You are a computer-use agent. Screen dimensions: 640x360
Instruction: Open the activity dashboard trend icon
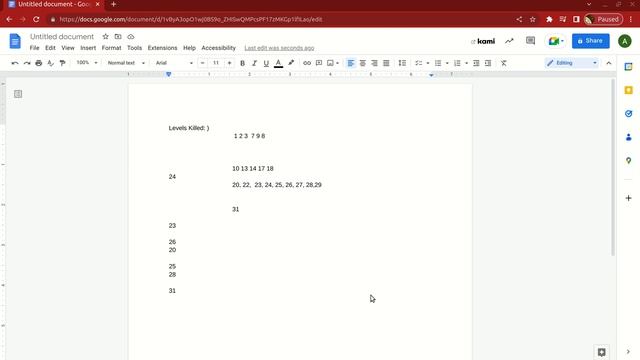click(509, 41)
